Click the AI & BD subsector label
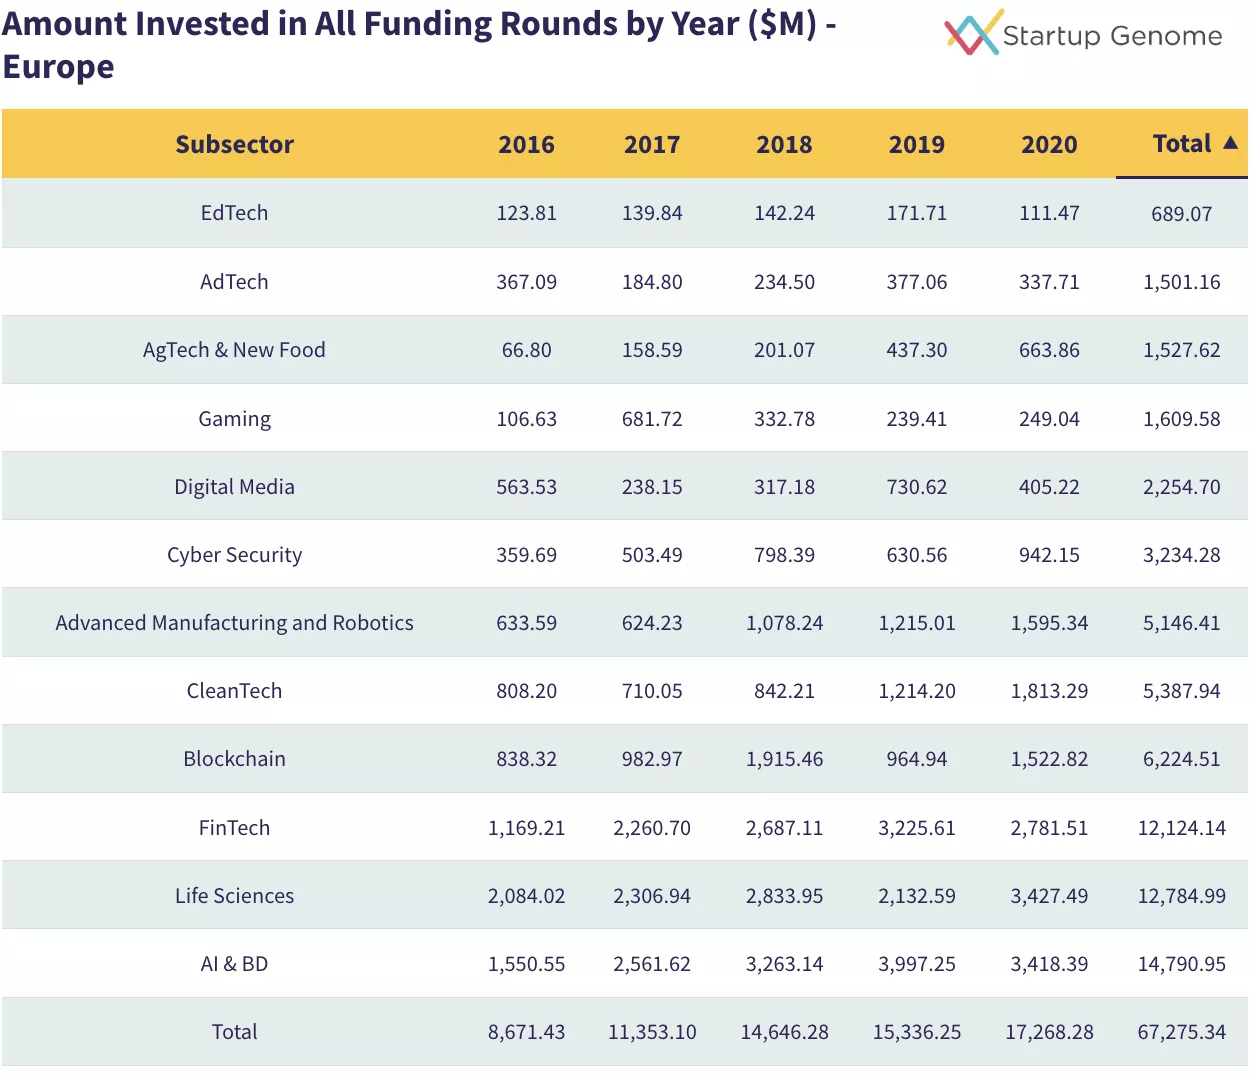 tap(234, 964)
